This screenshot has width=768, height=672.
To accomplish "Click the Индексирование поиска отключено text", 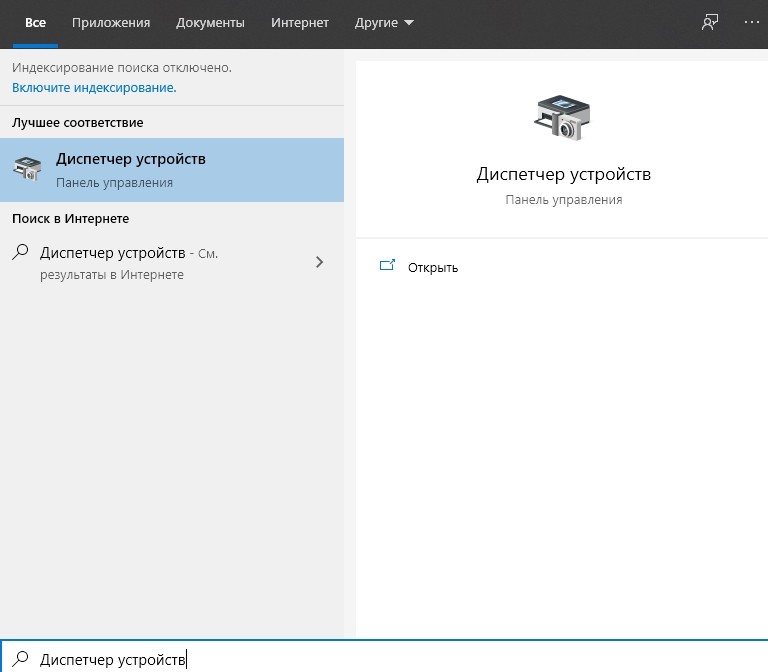I will click(121, 68).
